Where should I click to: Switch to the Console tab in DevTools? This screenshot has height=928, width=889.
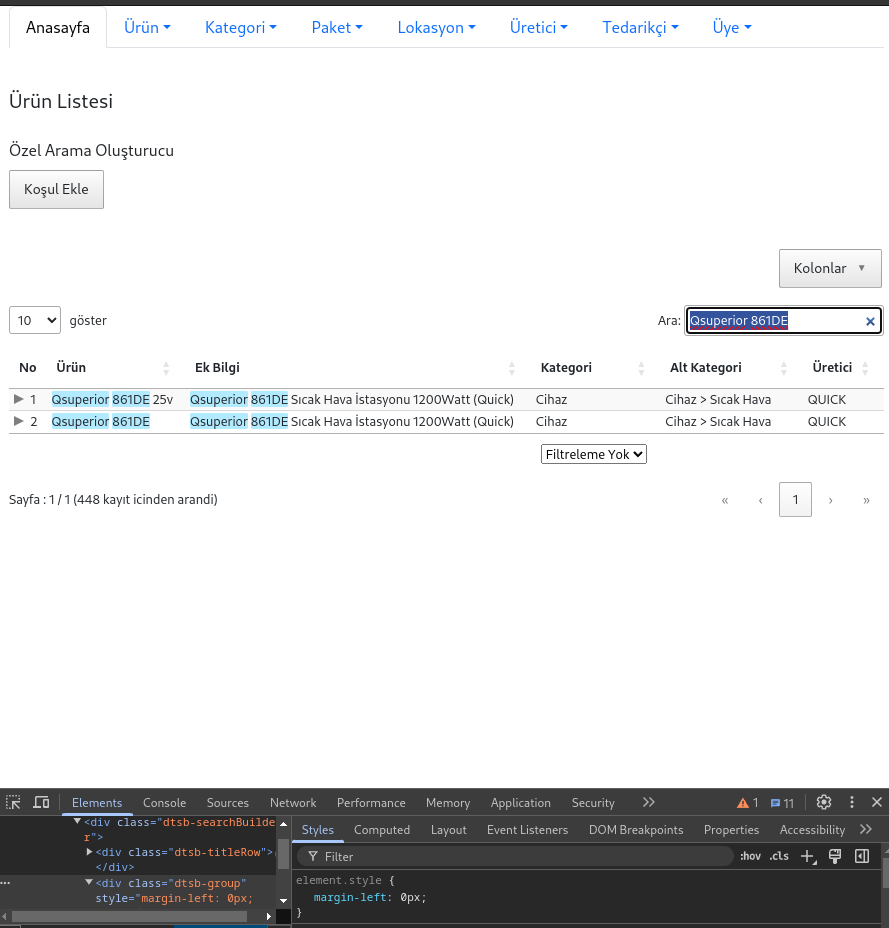pos(164,802)
